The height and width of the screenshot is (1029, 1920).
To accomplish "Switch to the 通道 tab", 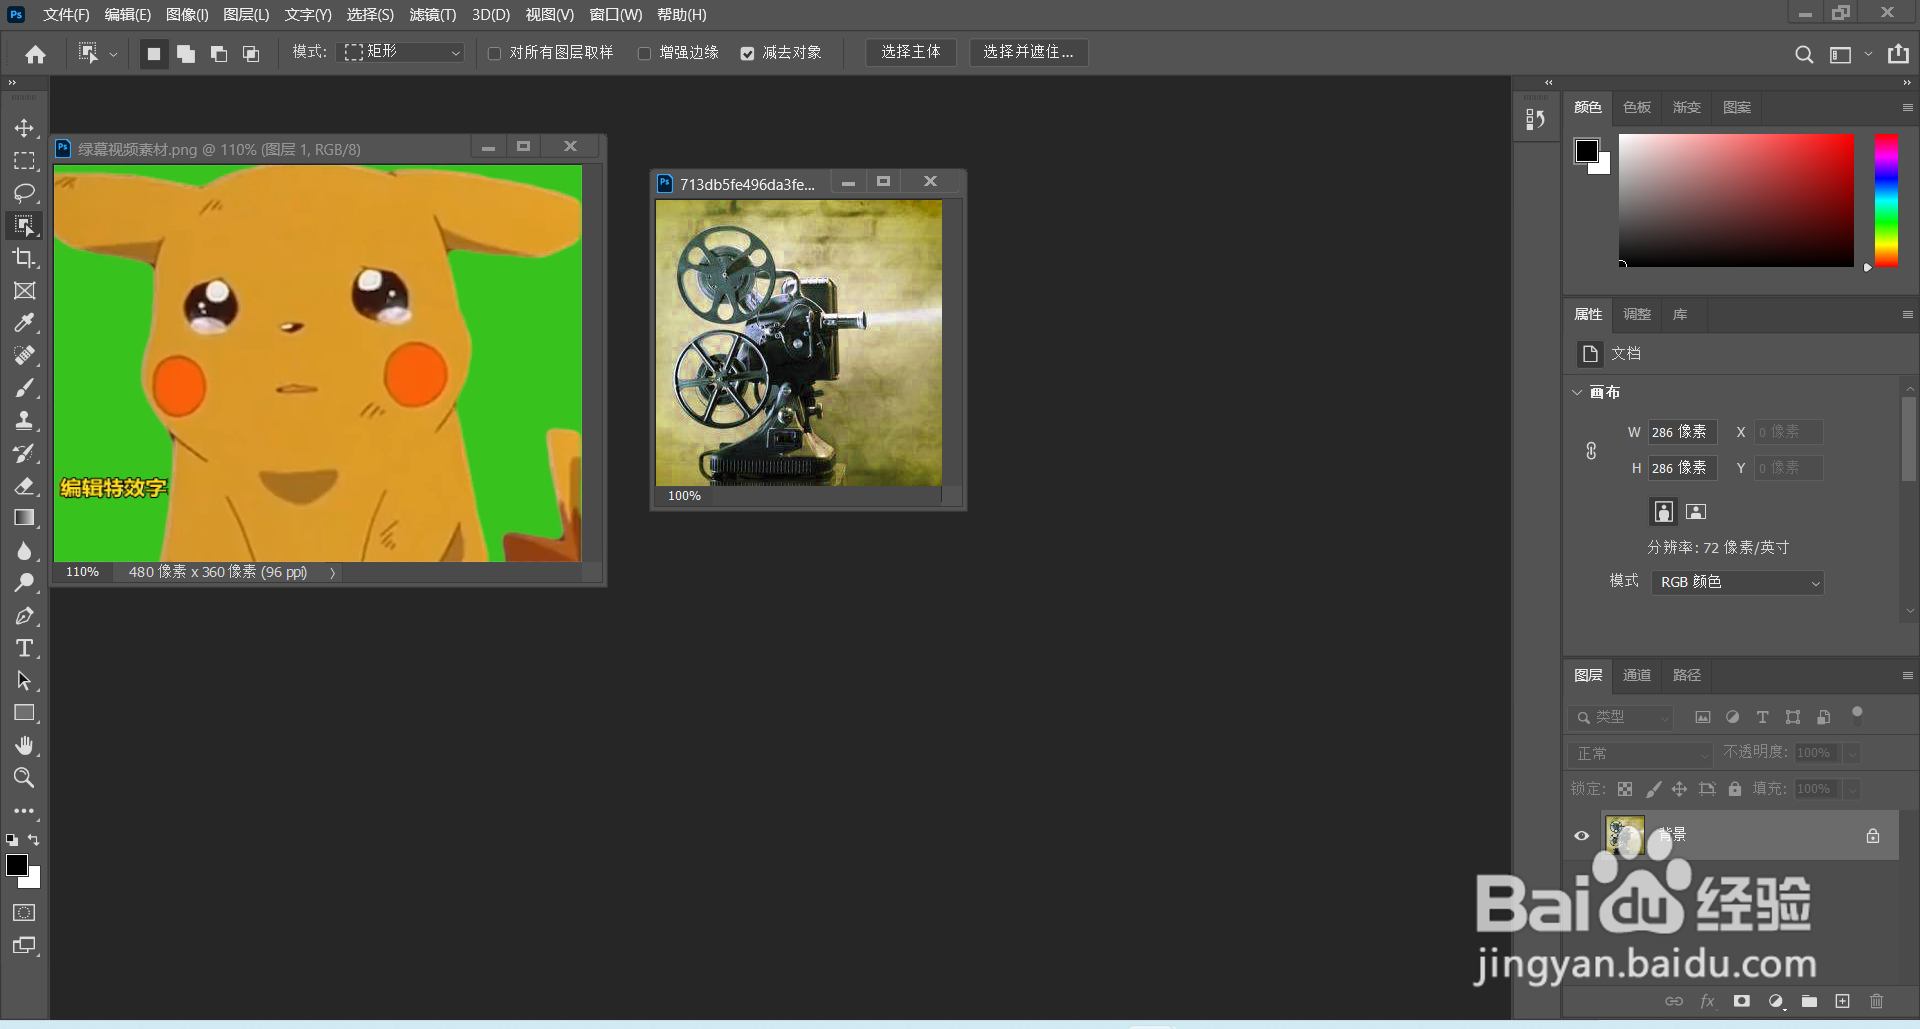I will [x=1637, y=675].
